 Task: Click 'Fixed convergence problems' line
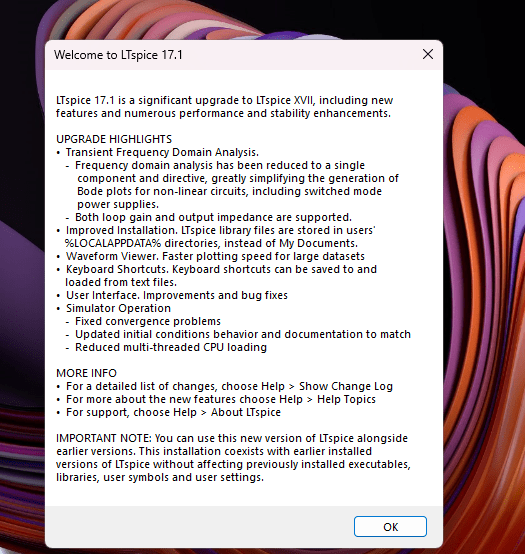point(148,321)
